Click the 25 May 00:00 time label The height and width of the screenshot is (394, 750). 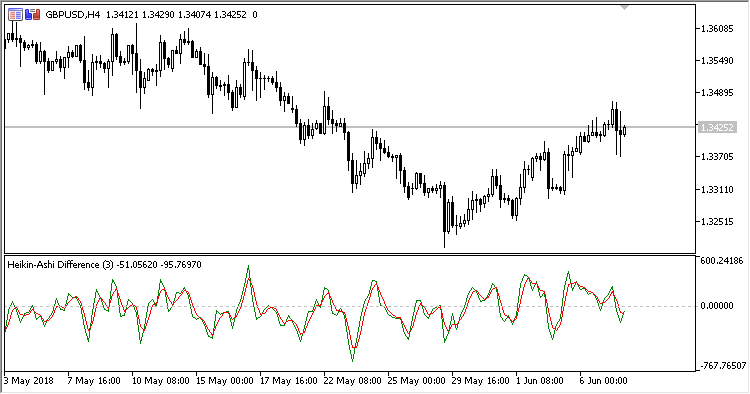coord(417,381)
